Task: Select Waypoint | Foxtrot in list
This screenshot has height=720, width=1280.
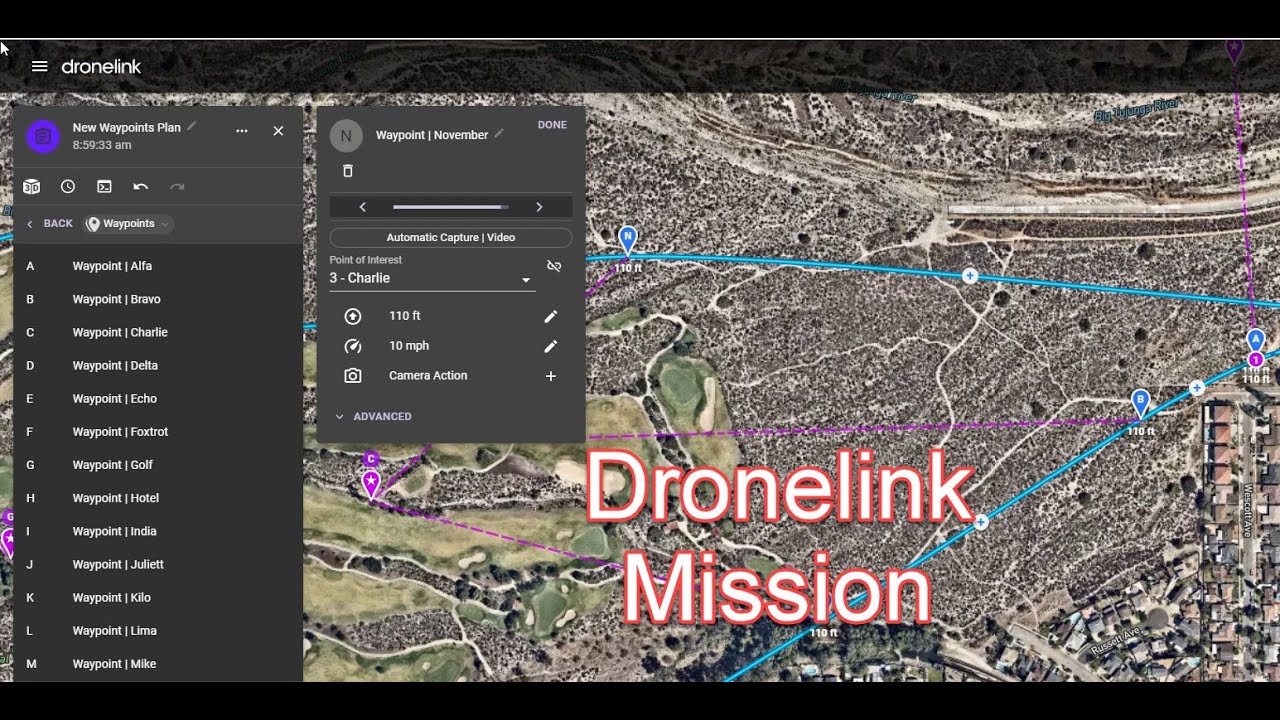Action: (158, 431)
